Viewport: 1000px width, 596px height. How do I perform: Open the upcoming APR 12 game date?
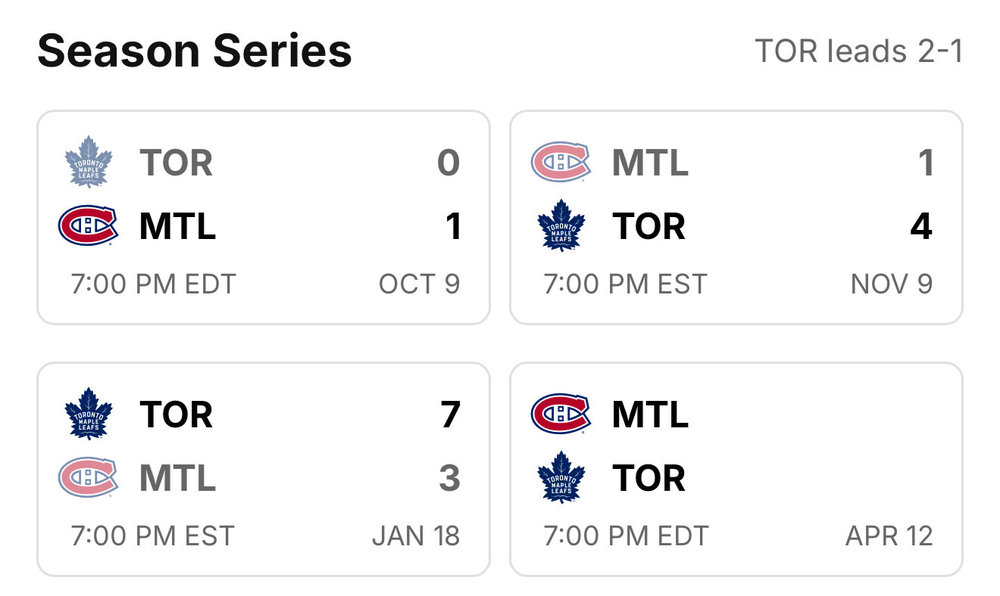(889, 536)
